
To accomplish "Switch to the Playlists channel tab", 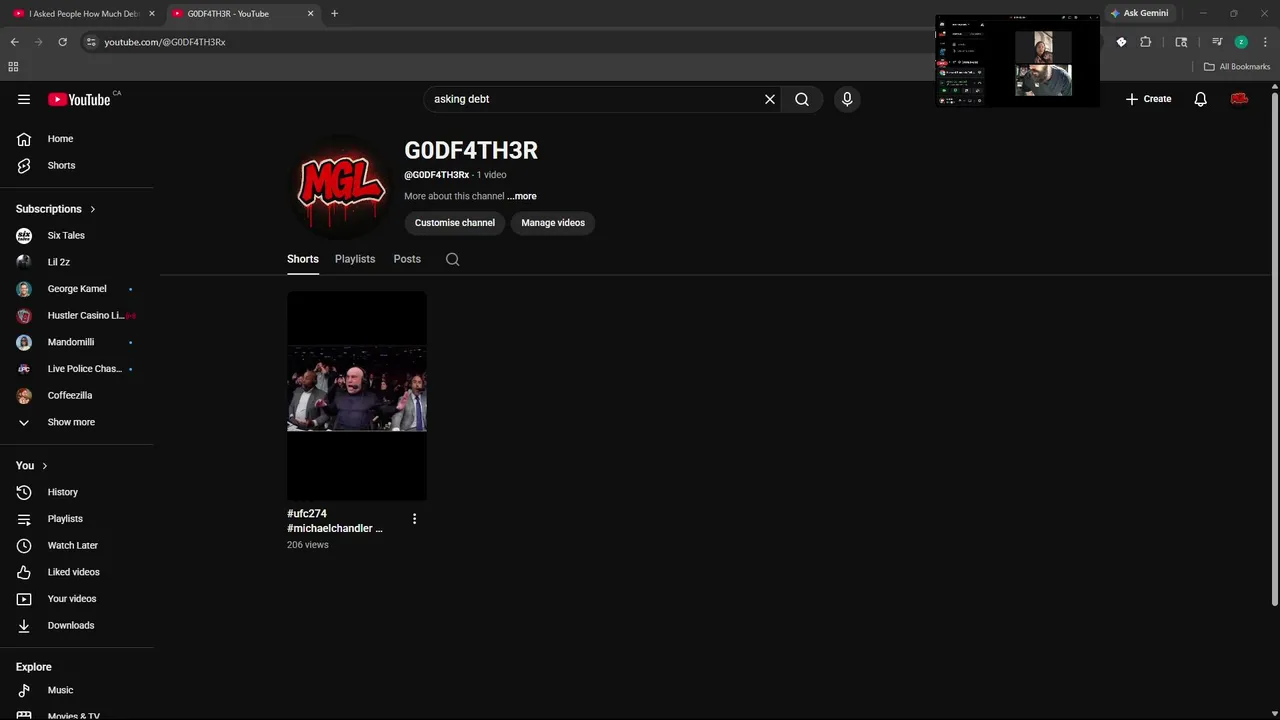I will 355,259.
